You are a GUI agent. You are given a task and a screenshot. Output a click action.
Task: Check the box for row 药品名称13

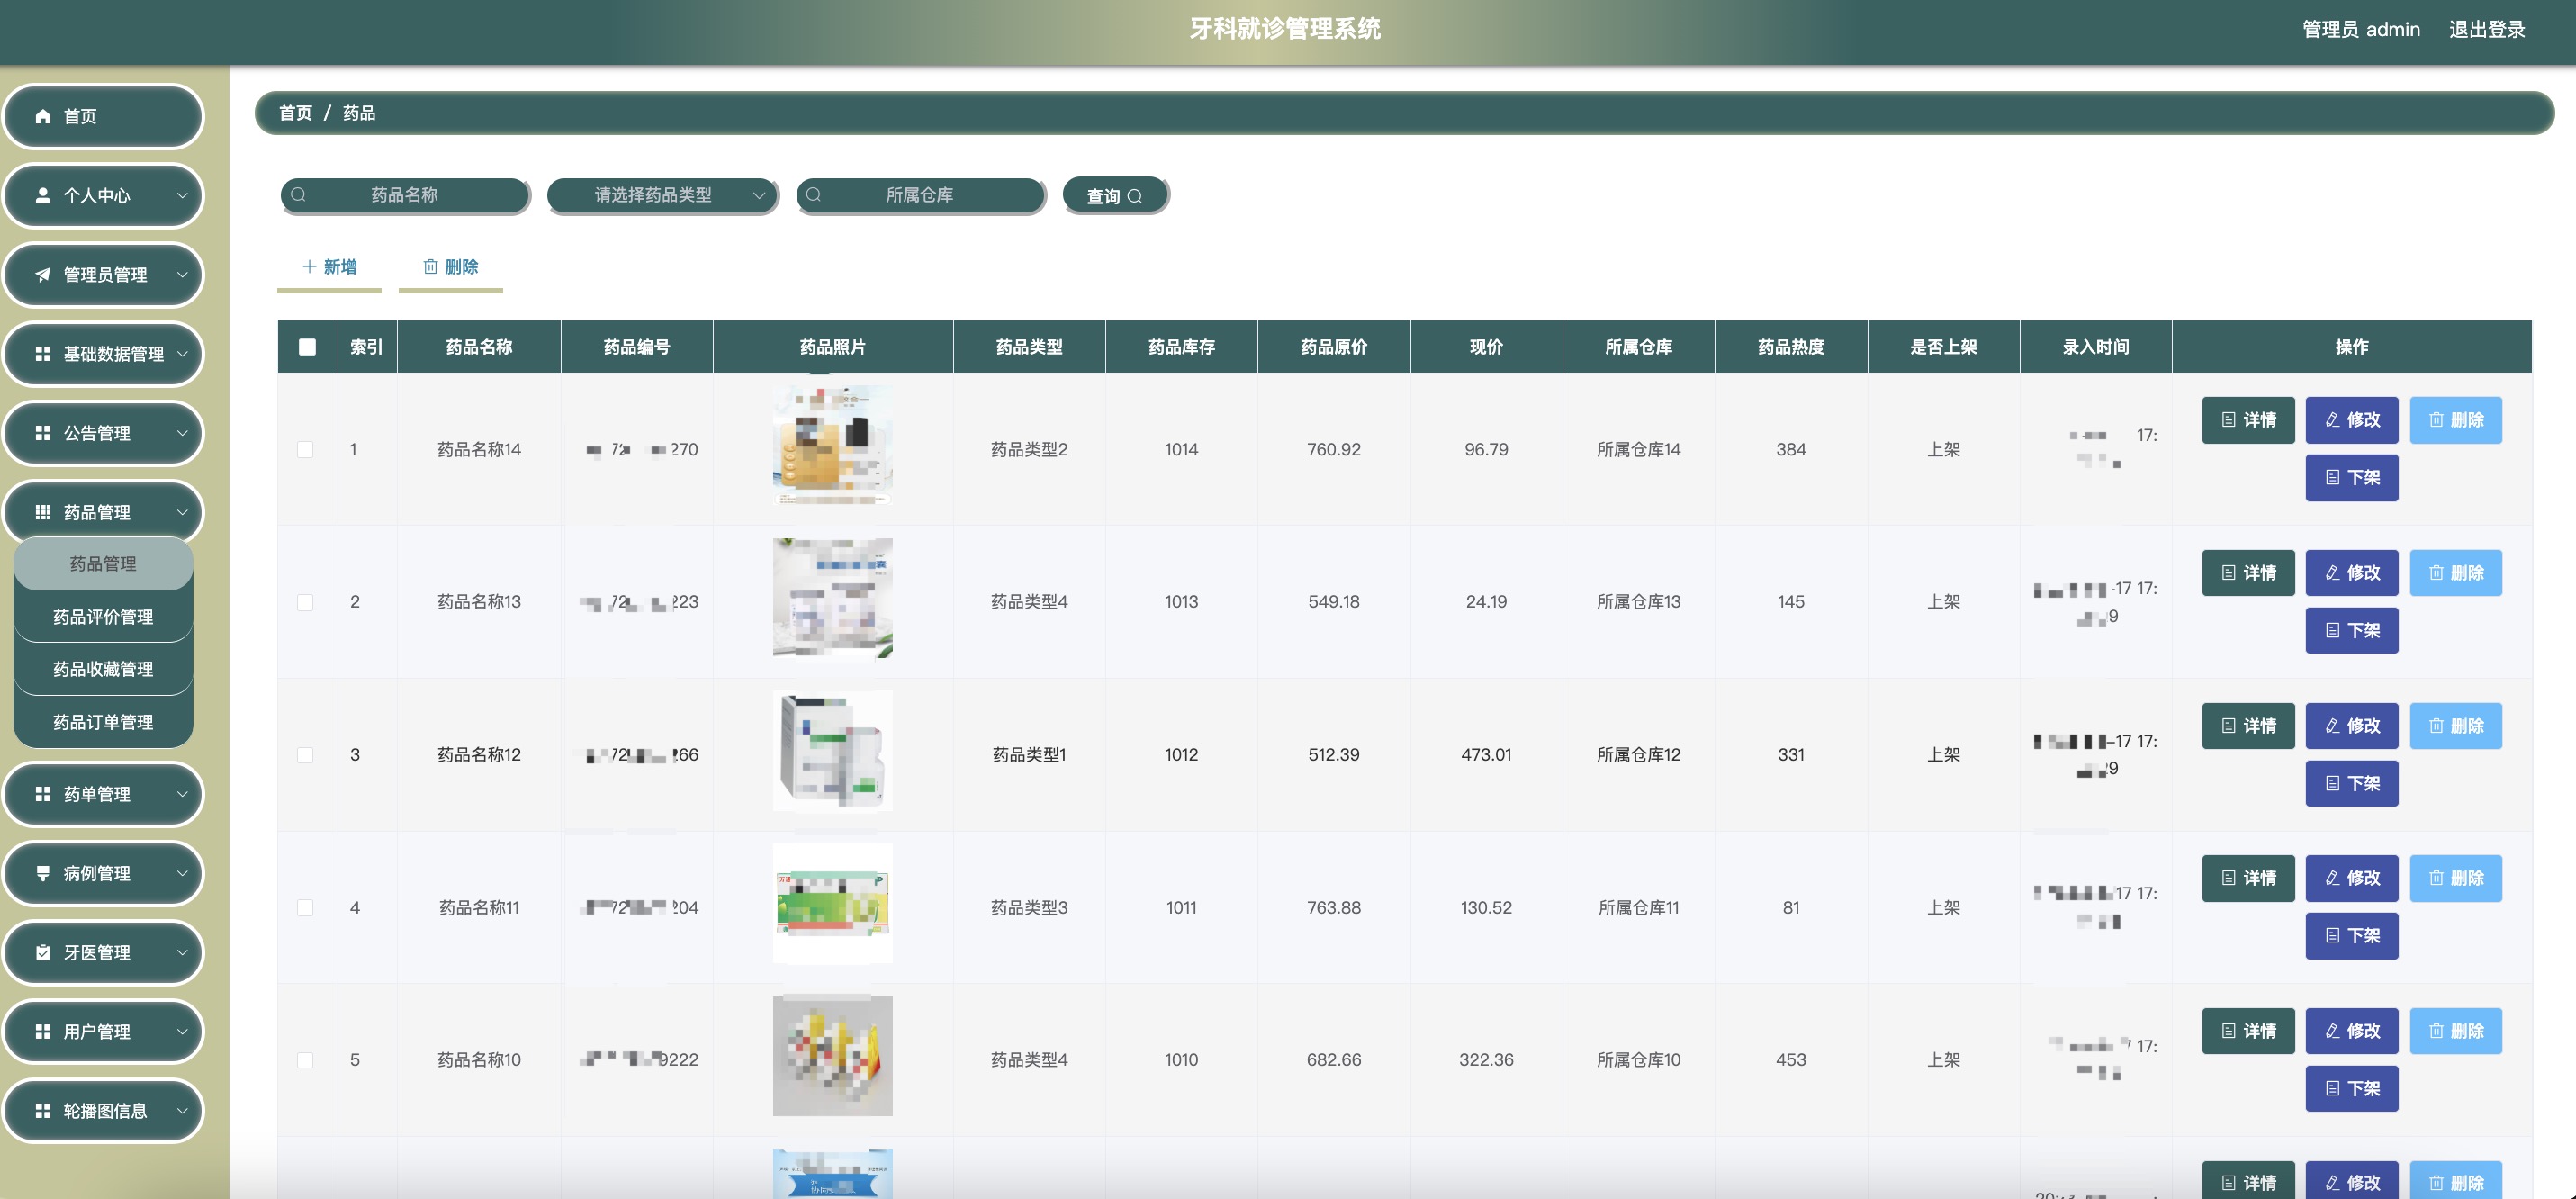(305, 602)
